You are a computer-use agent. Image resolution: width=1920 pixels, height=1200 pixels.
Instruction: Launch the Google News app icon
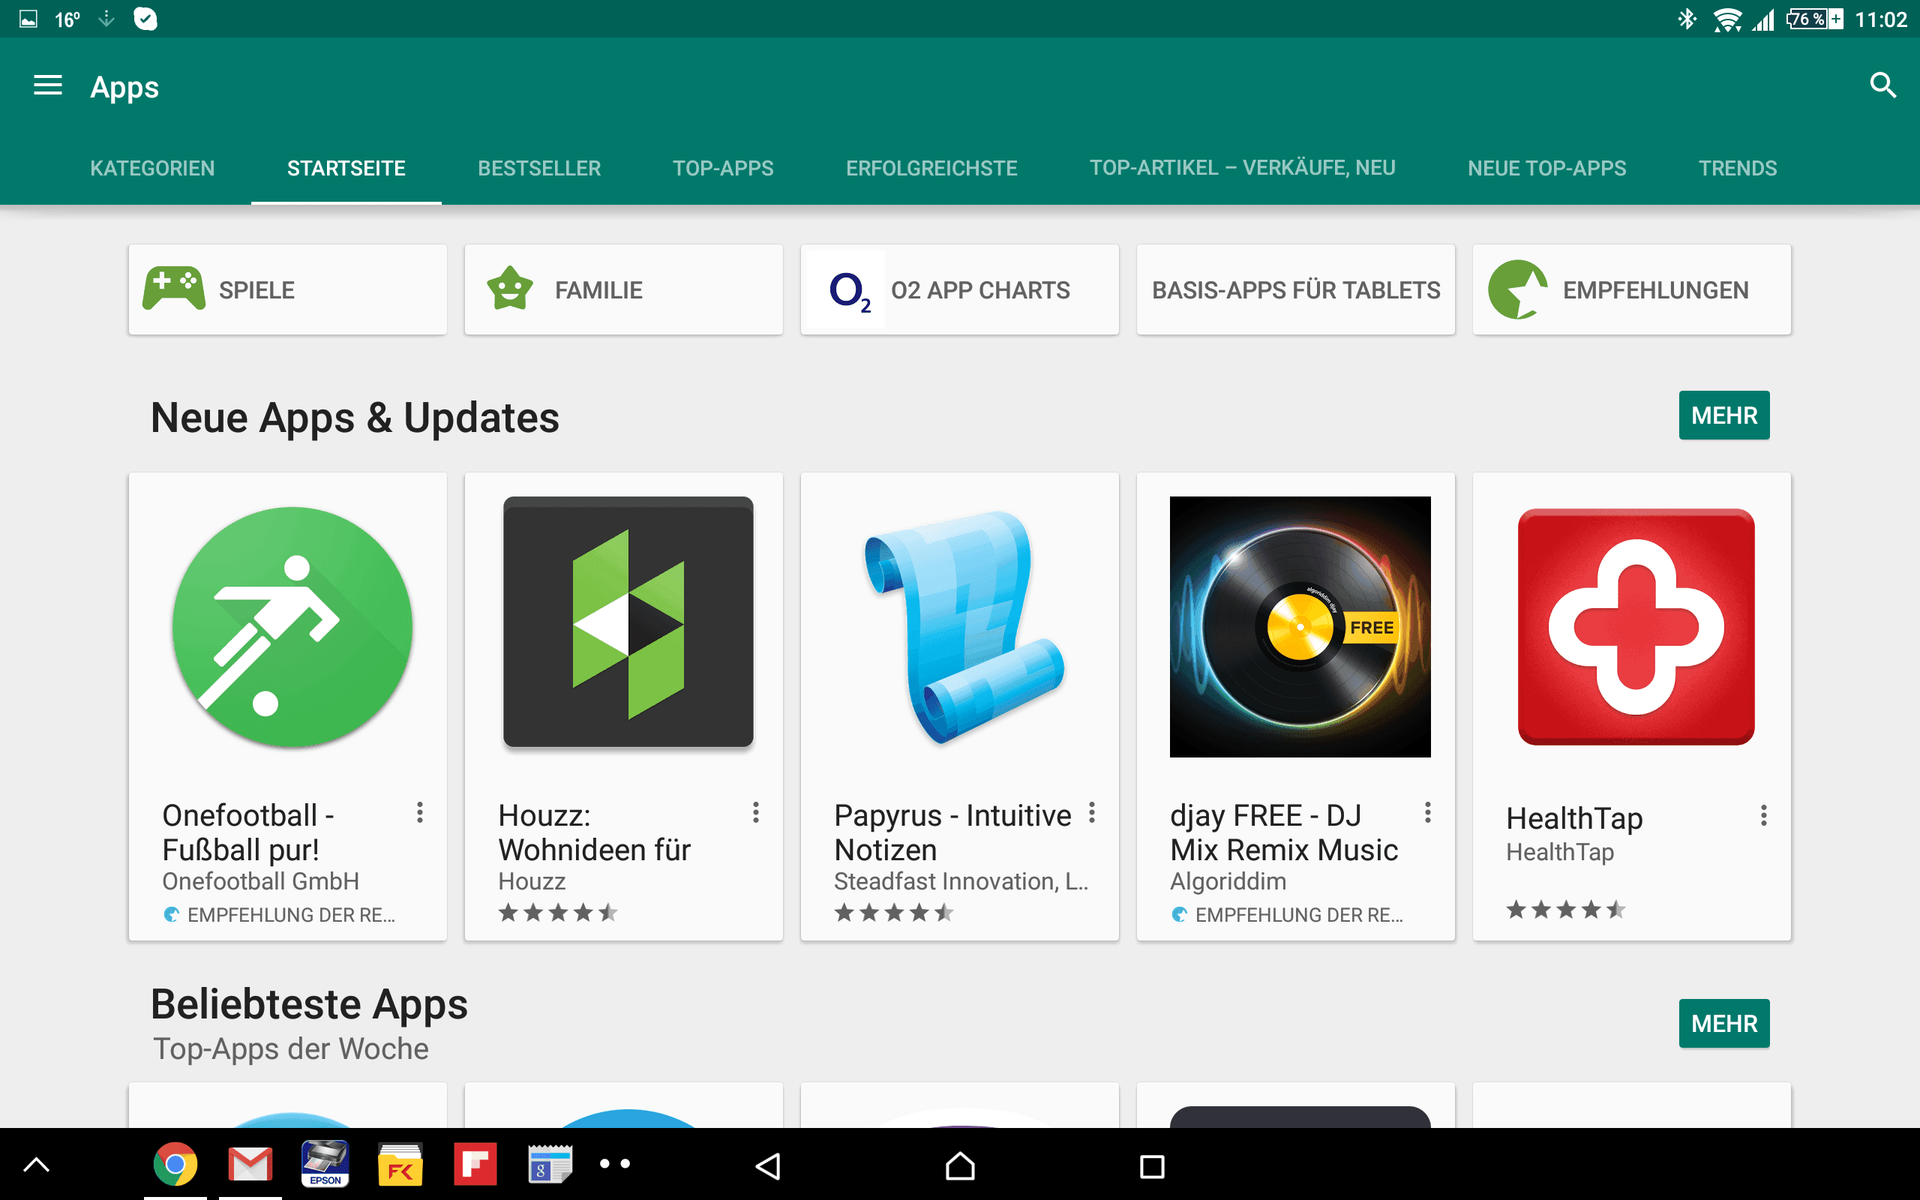pyautogui.click(x=550, y=1164)
